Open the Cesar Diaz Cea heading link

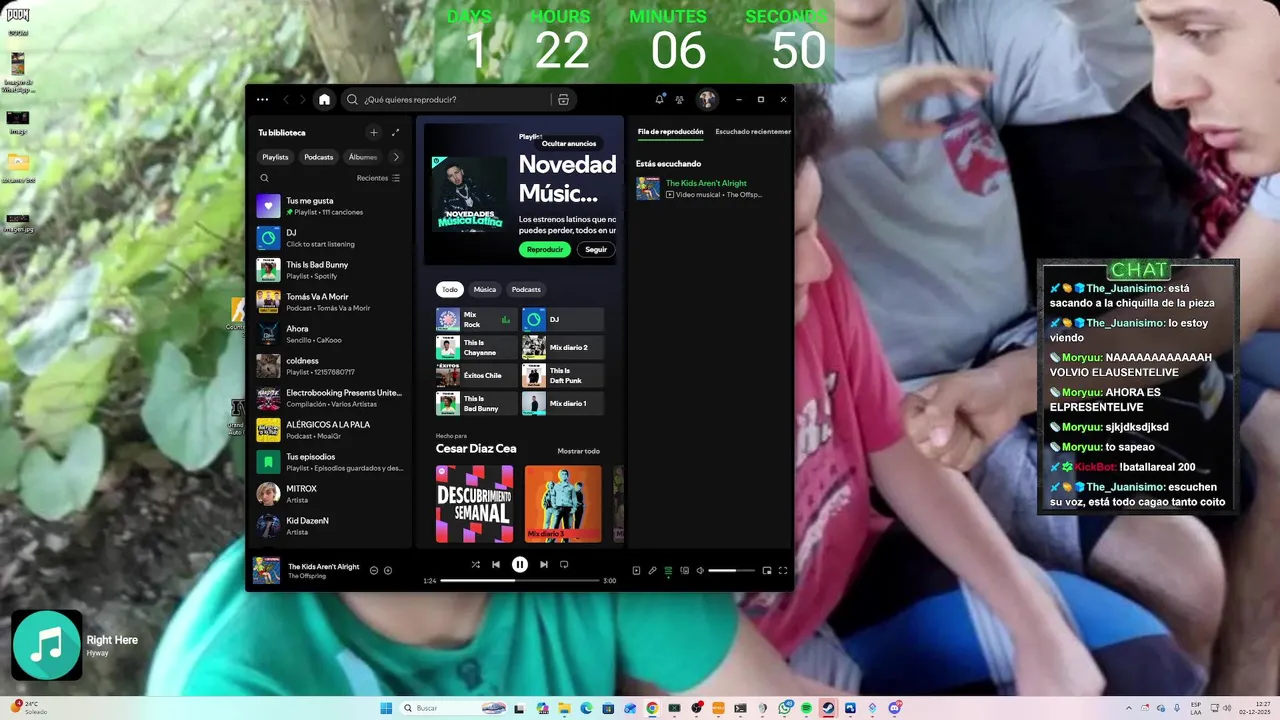click(x=476, y=449)
